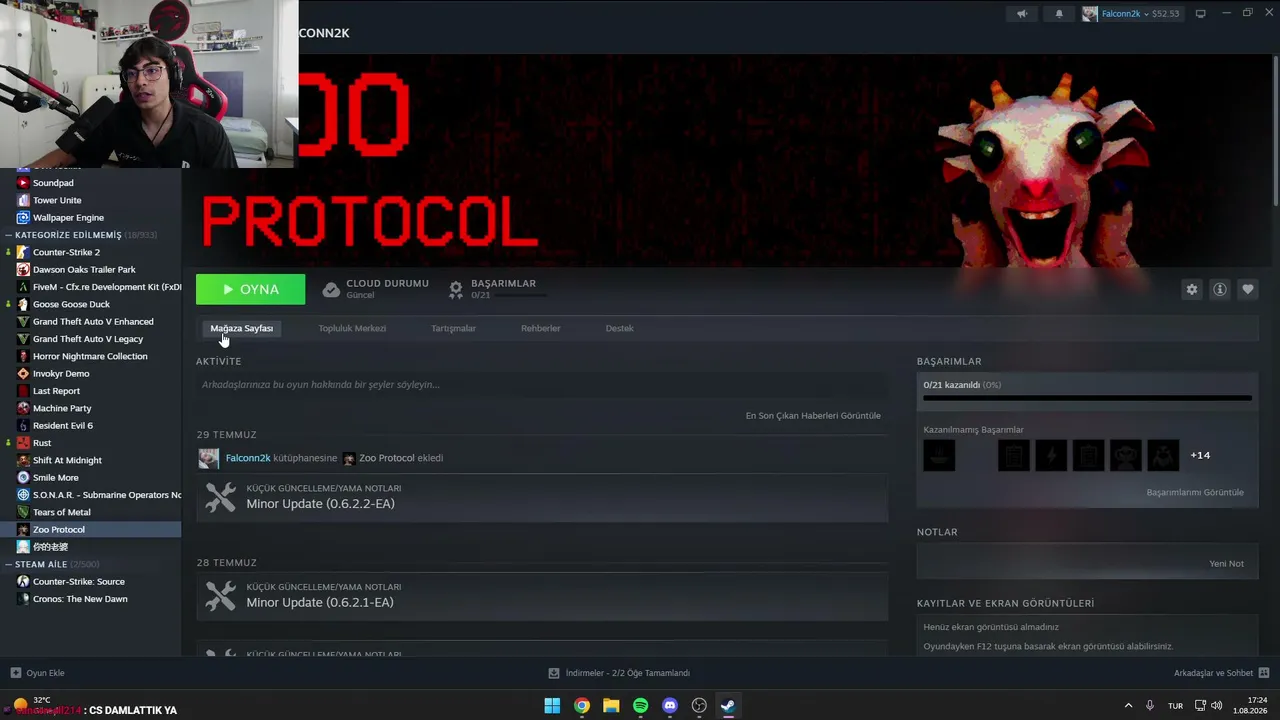The height and width of the screenshot is (720, 1280).
Task: Select Horror Nightmare Collection
Action: click(91, 356)
